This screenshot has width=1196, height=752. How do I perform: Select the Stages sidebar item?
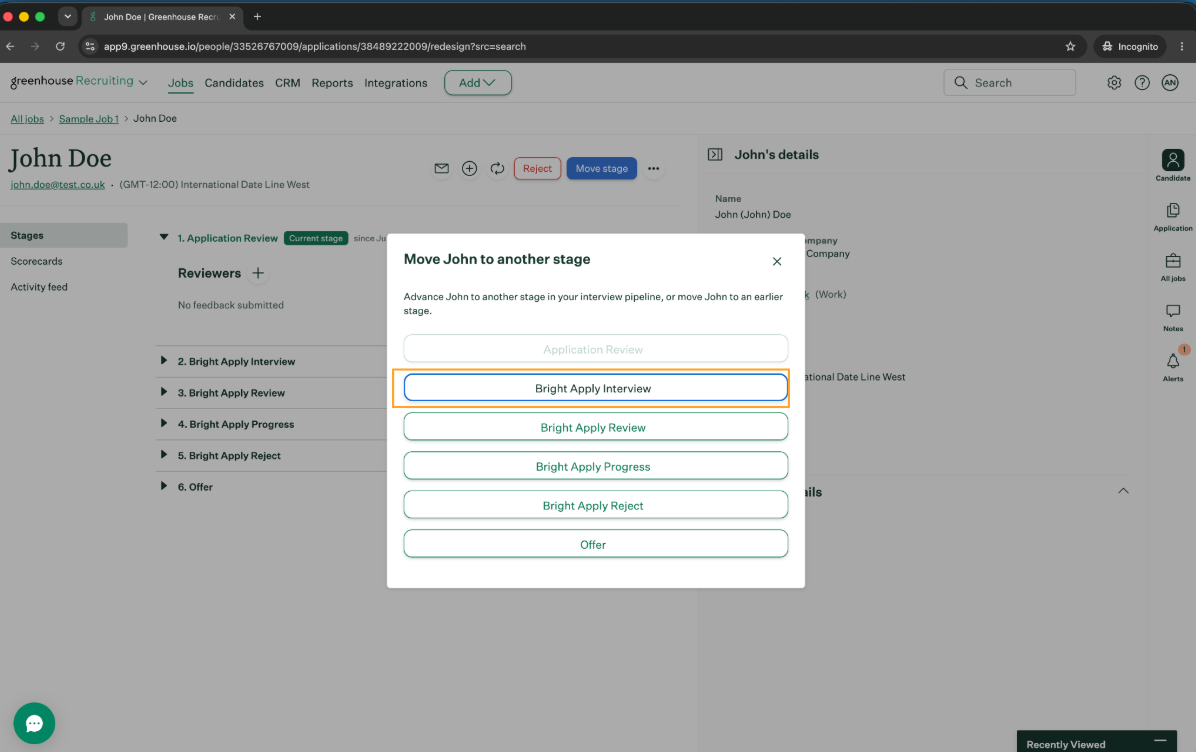[x=64, y=236]
